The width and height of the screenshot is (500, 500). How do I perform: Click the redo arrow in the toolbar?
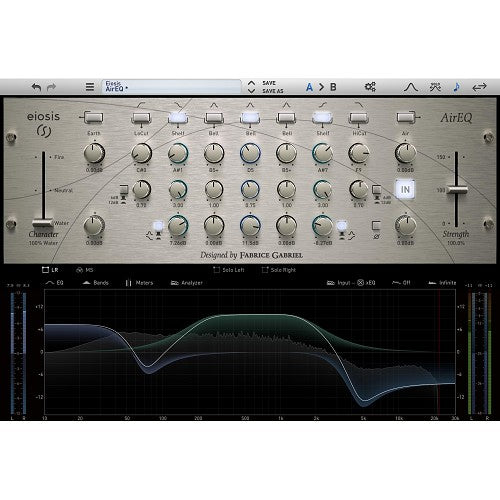pyautogui.click(x=51, y=87)
